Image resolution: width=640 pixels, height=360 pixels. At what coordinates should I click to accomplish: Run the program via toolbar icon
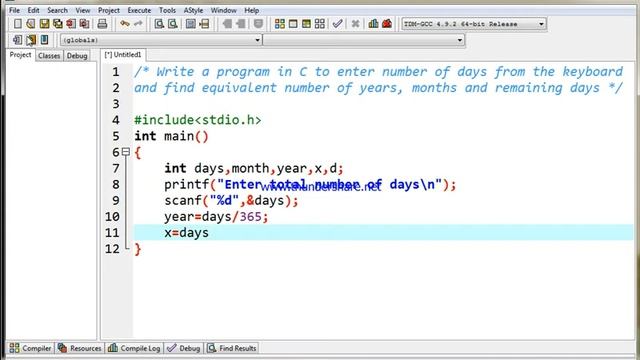point(293,24)
